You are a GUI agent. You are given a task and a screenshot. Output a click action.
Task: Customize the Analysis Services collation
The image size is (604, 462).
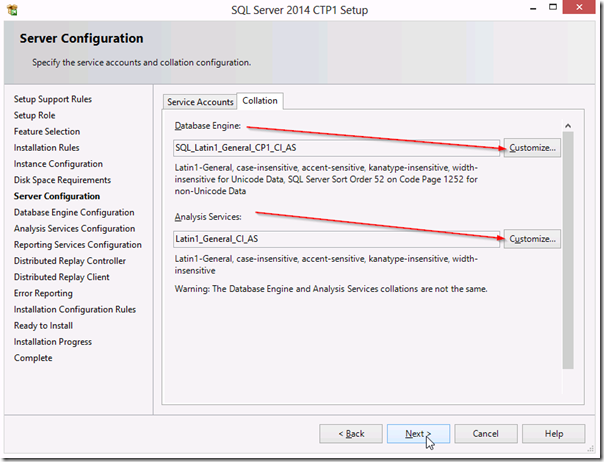click(532, 239)
